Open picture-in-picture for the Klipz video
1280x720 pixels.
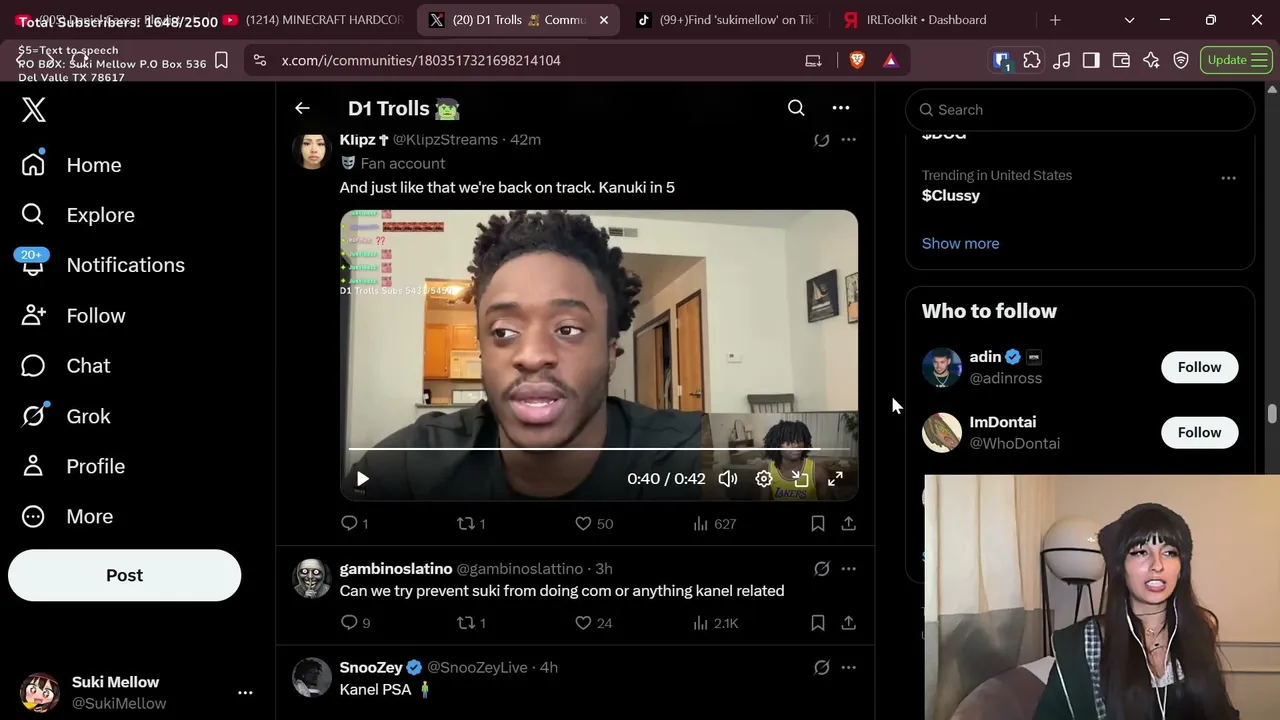[800, 479]
